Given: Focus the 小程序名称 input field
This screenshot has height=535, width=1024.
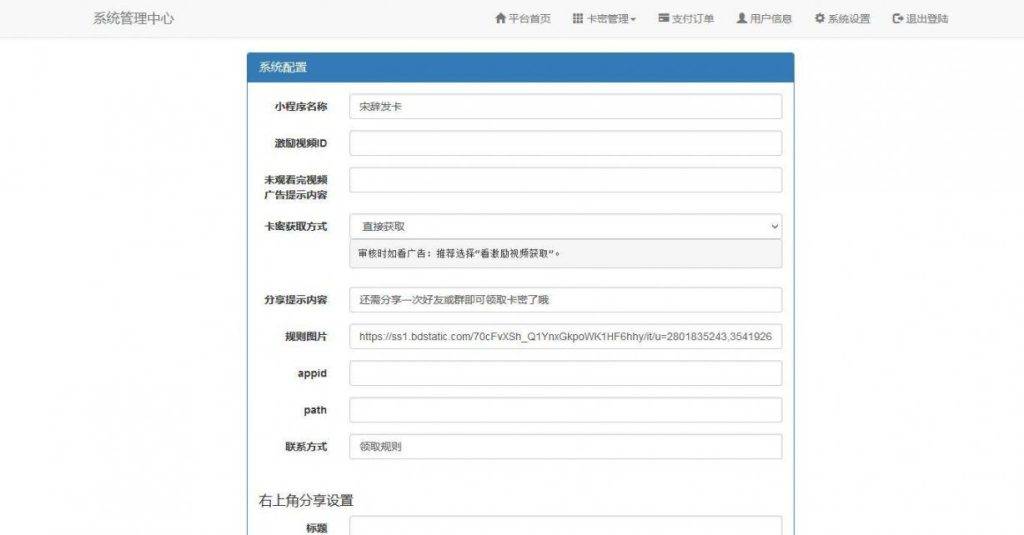Looking at the screenshot, I should (x=566, y=106).
